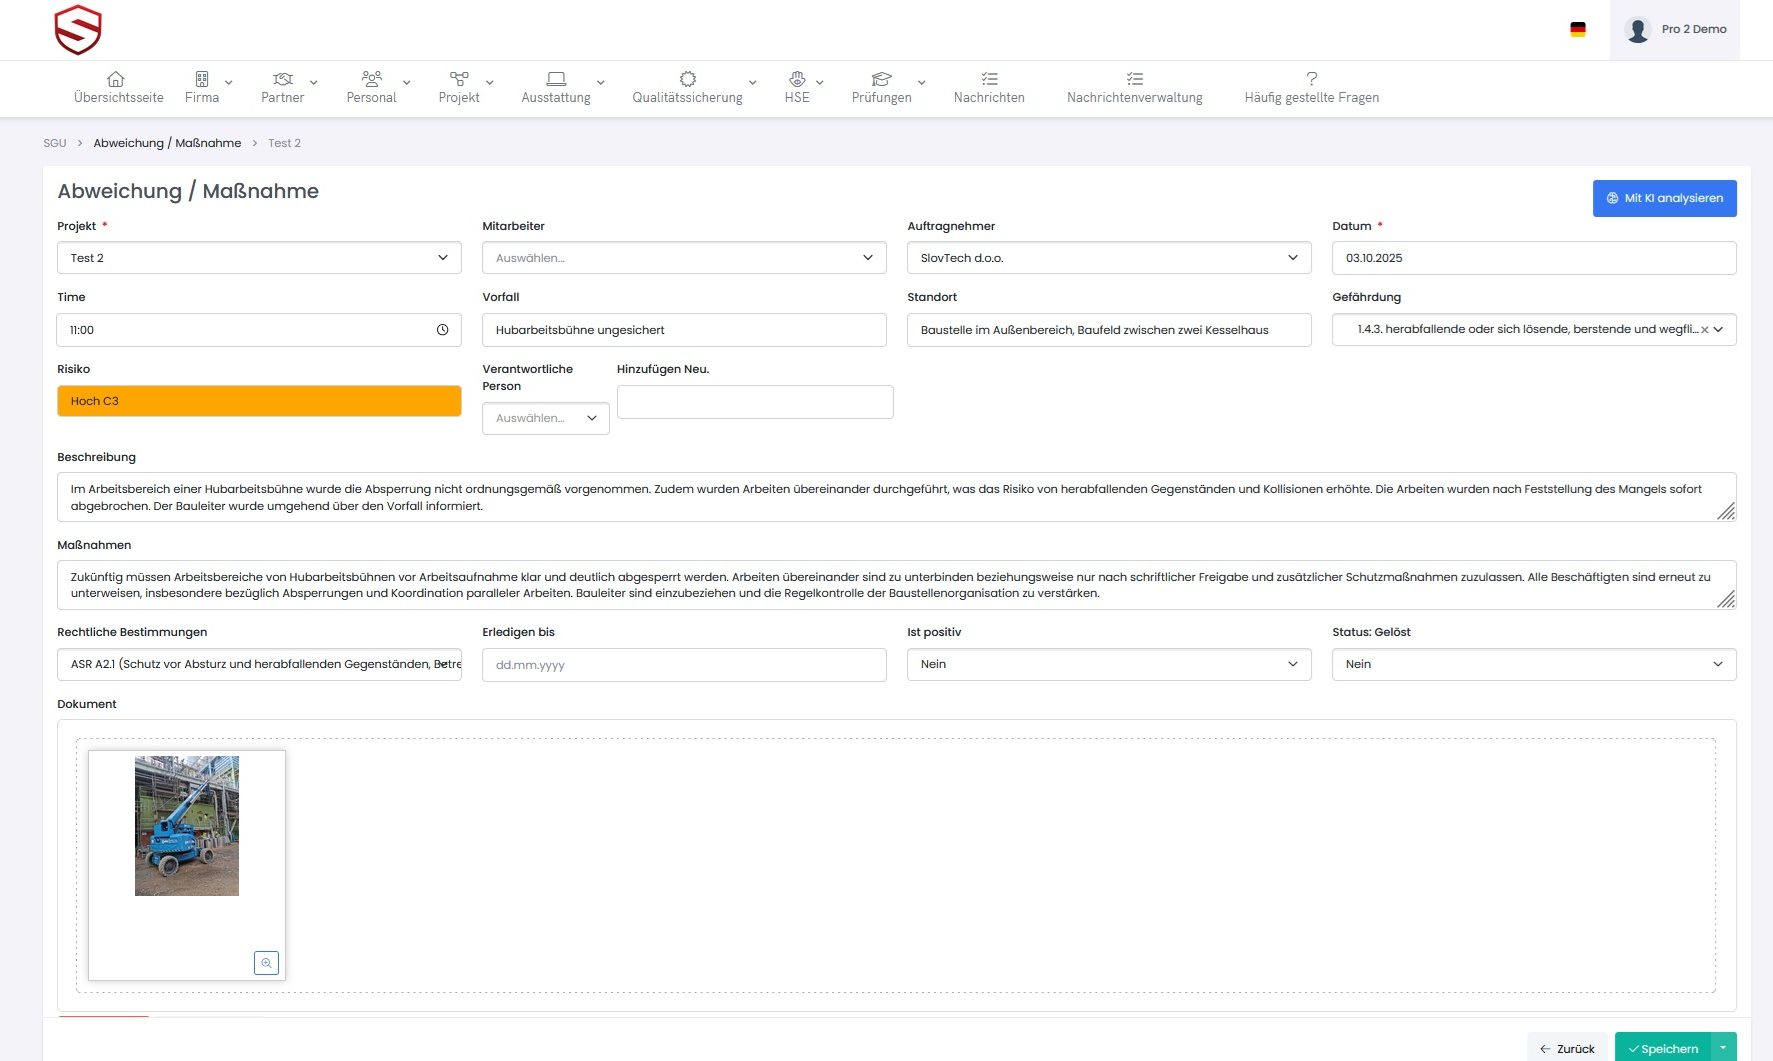
Task: Click the shield logo in the header
Action: coord(78,30)
